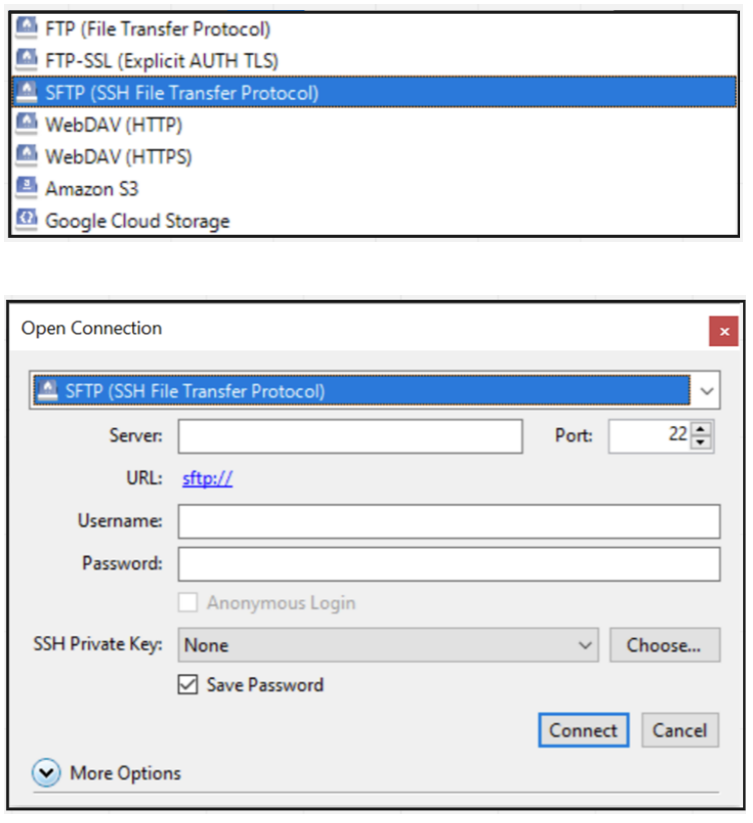753x823 pixels.
Task: Click the highlighted SFTP list drive icon
Action: pyautogui.click(x=27, y=94)
